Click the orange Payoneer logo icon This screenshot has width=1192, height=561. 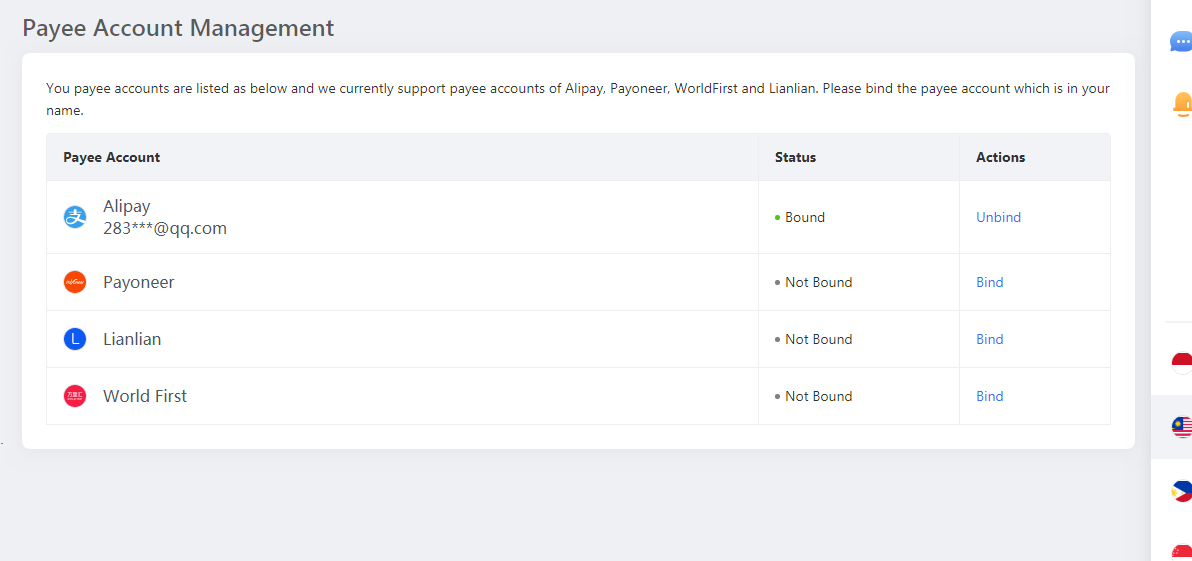(x=74, y=282)
